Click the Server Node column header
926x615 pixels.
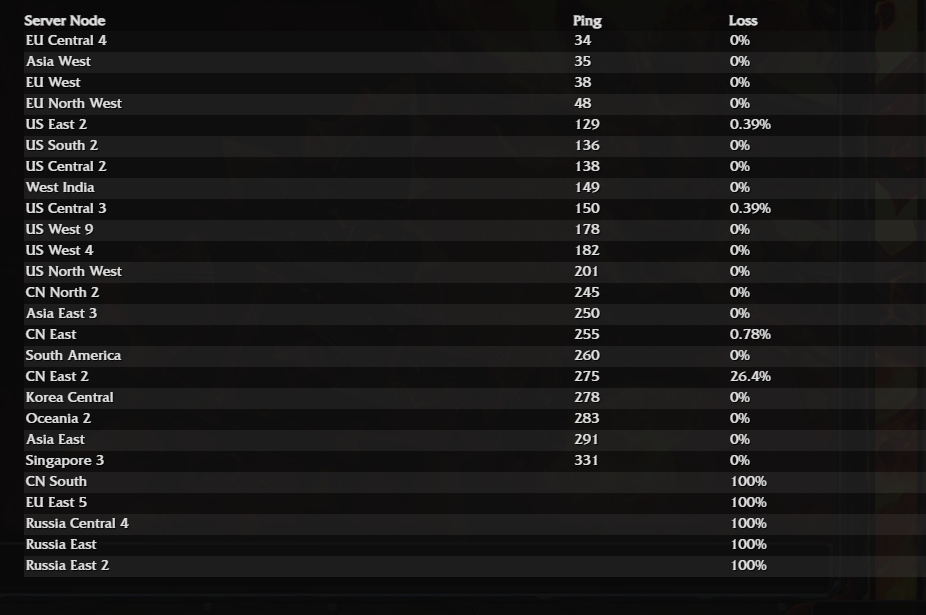click(x=64, y=21)
